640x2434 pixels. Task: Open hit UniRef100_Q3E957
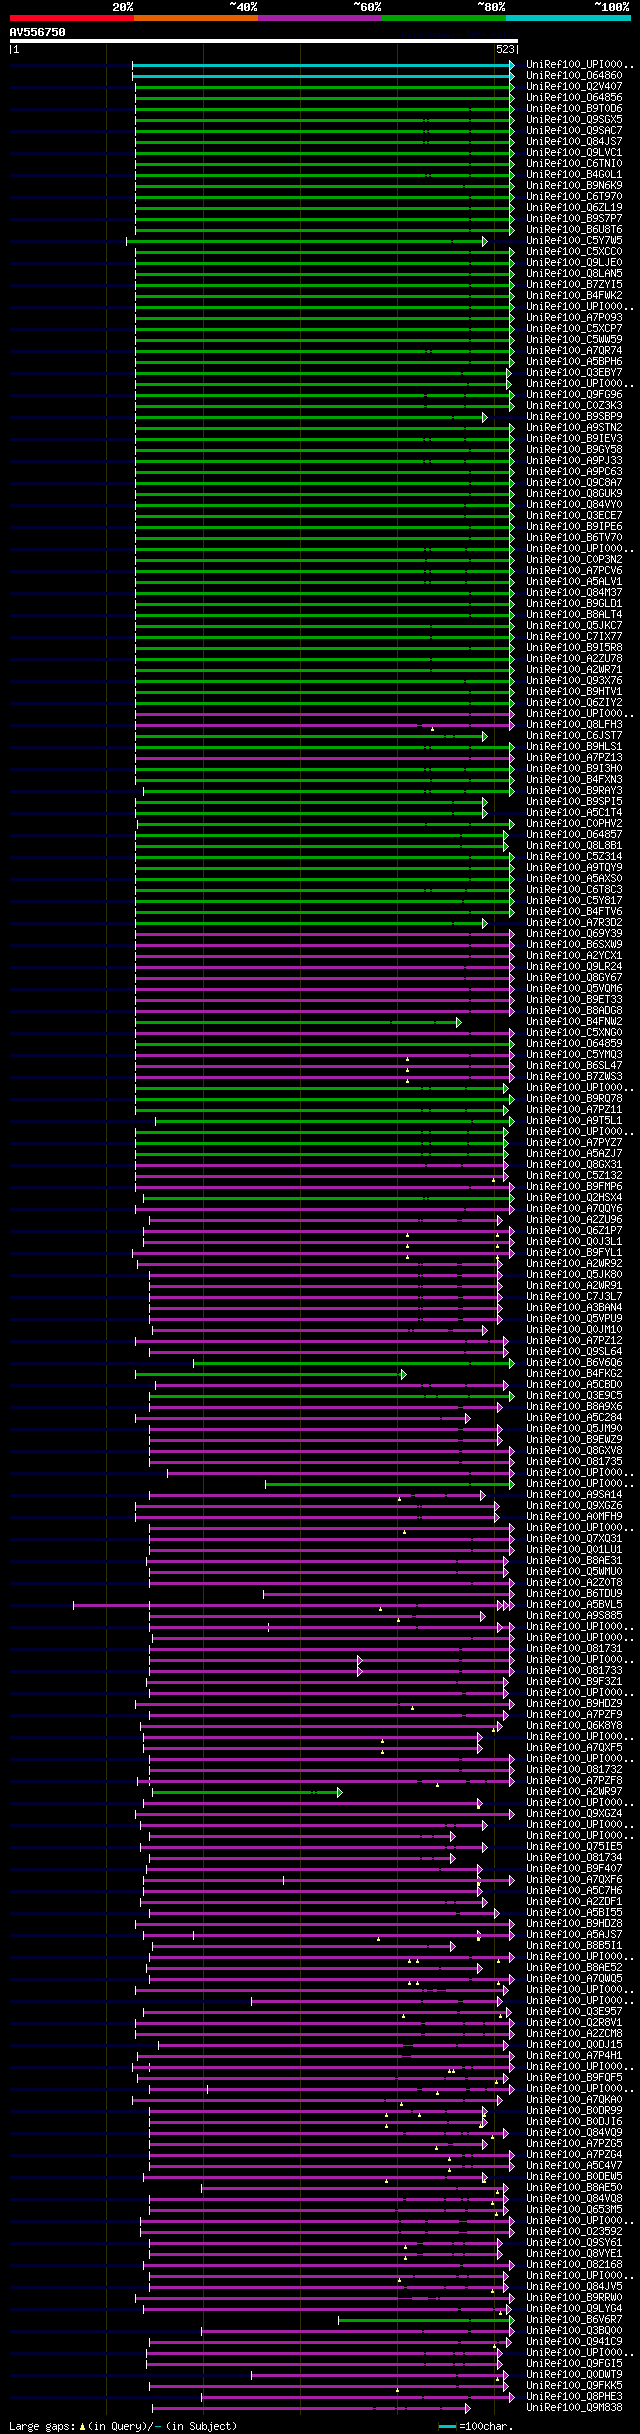click(574, 2011)
